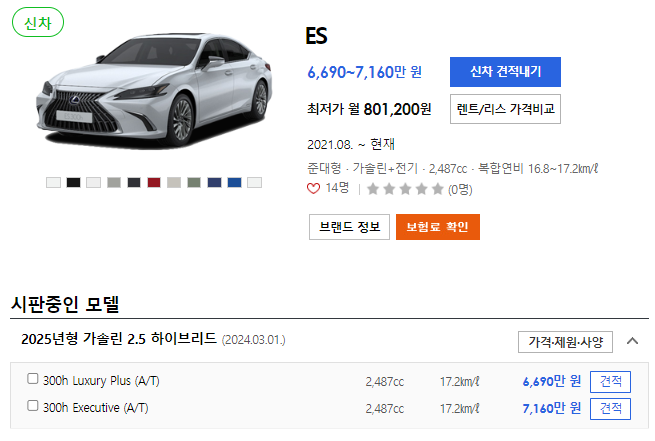Open 신차 견적내기 button

click(505, 72)
